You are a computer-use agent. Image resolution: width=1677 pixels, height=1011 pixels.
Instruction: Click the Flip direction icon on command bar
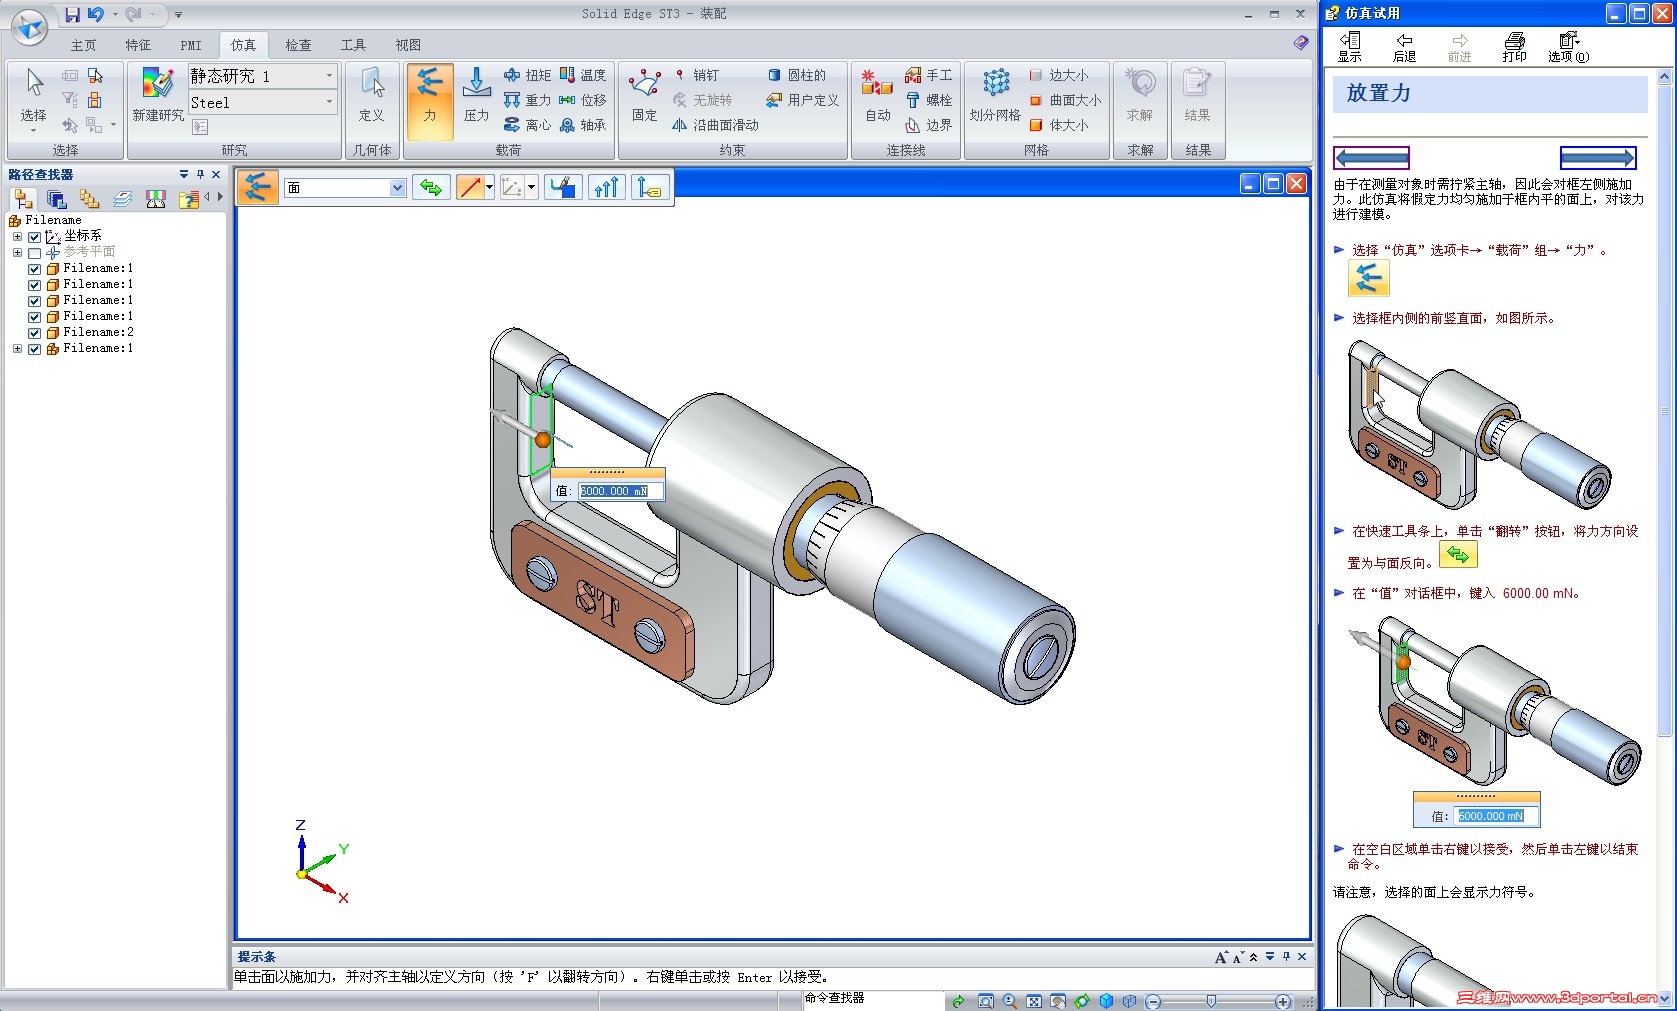tap(431, 187)
